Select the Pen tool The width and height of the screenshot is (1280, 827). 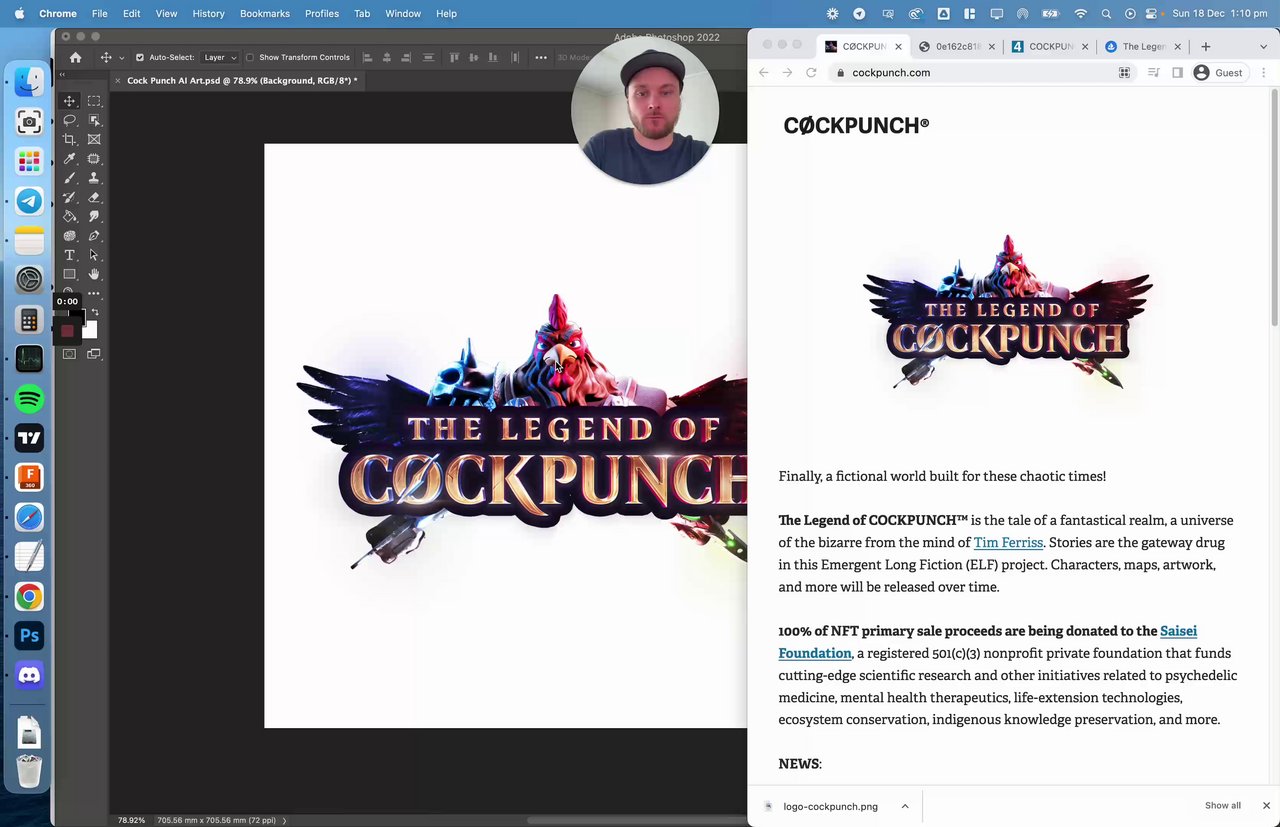(x=94, y=236)
